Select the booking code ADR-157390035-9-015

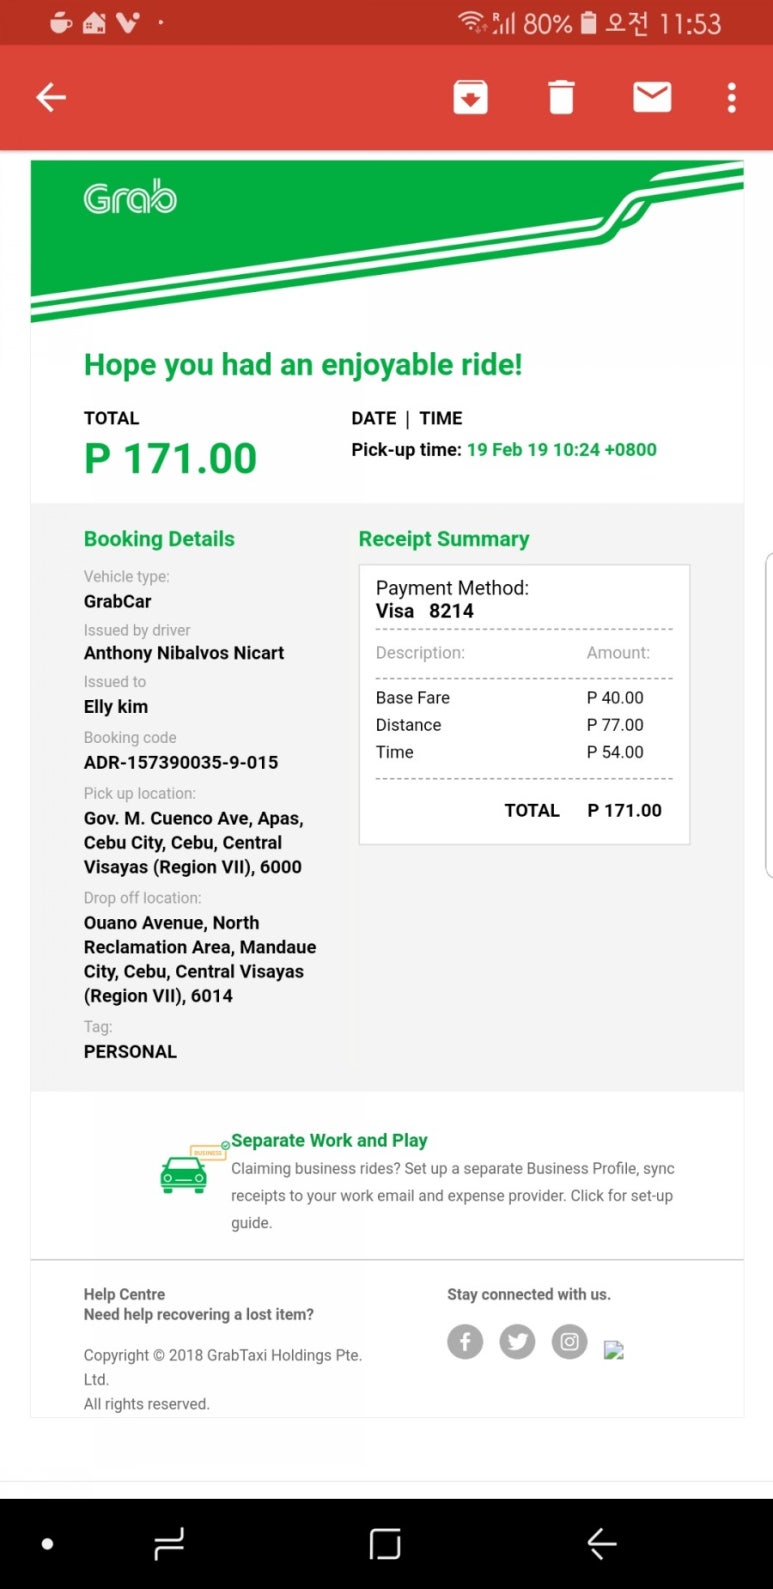click(x=181, y=762)
